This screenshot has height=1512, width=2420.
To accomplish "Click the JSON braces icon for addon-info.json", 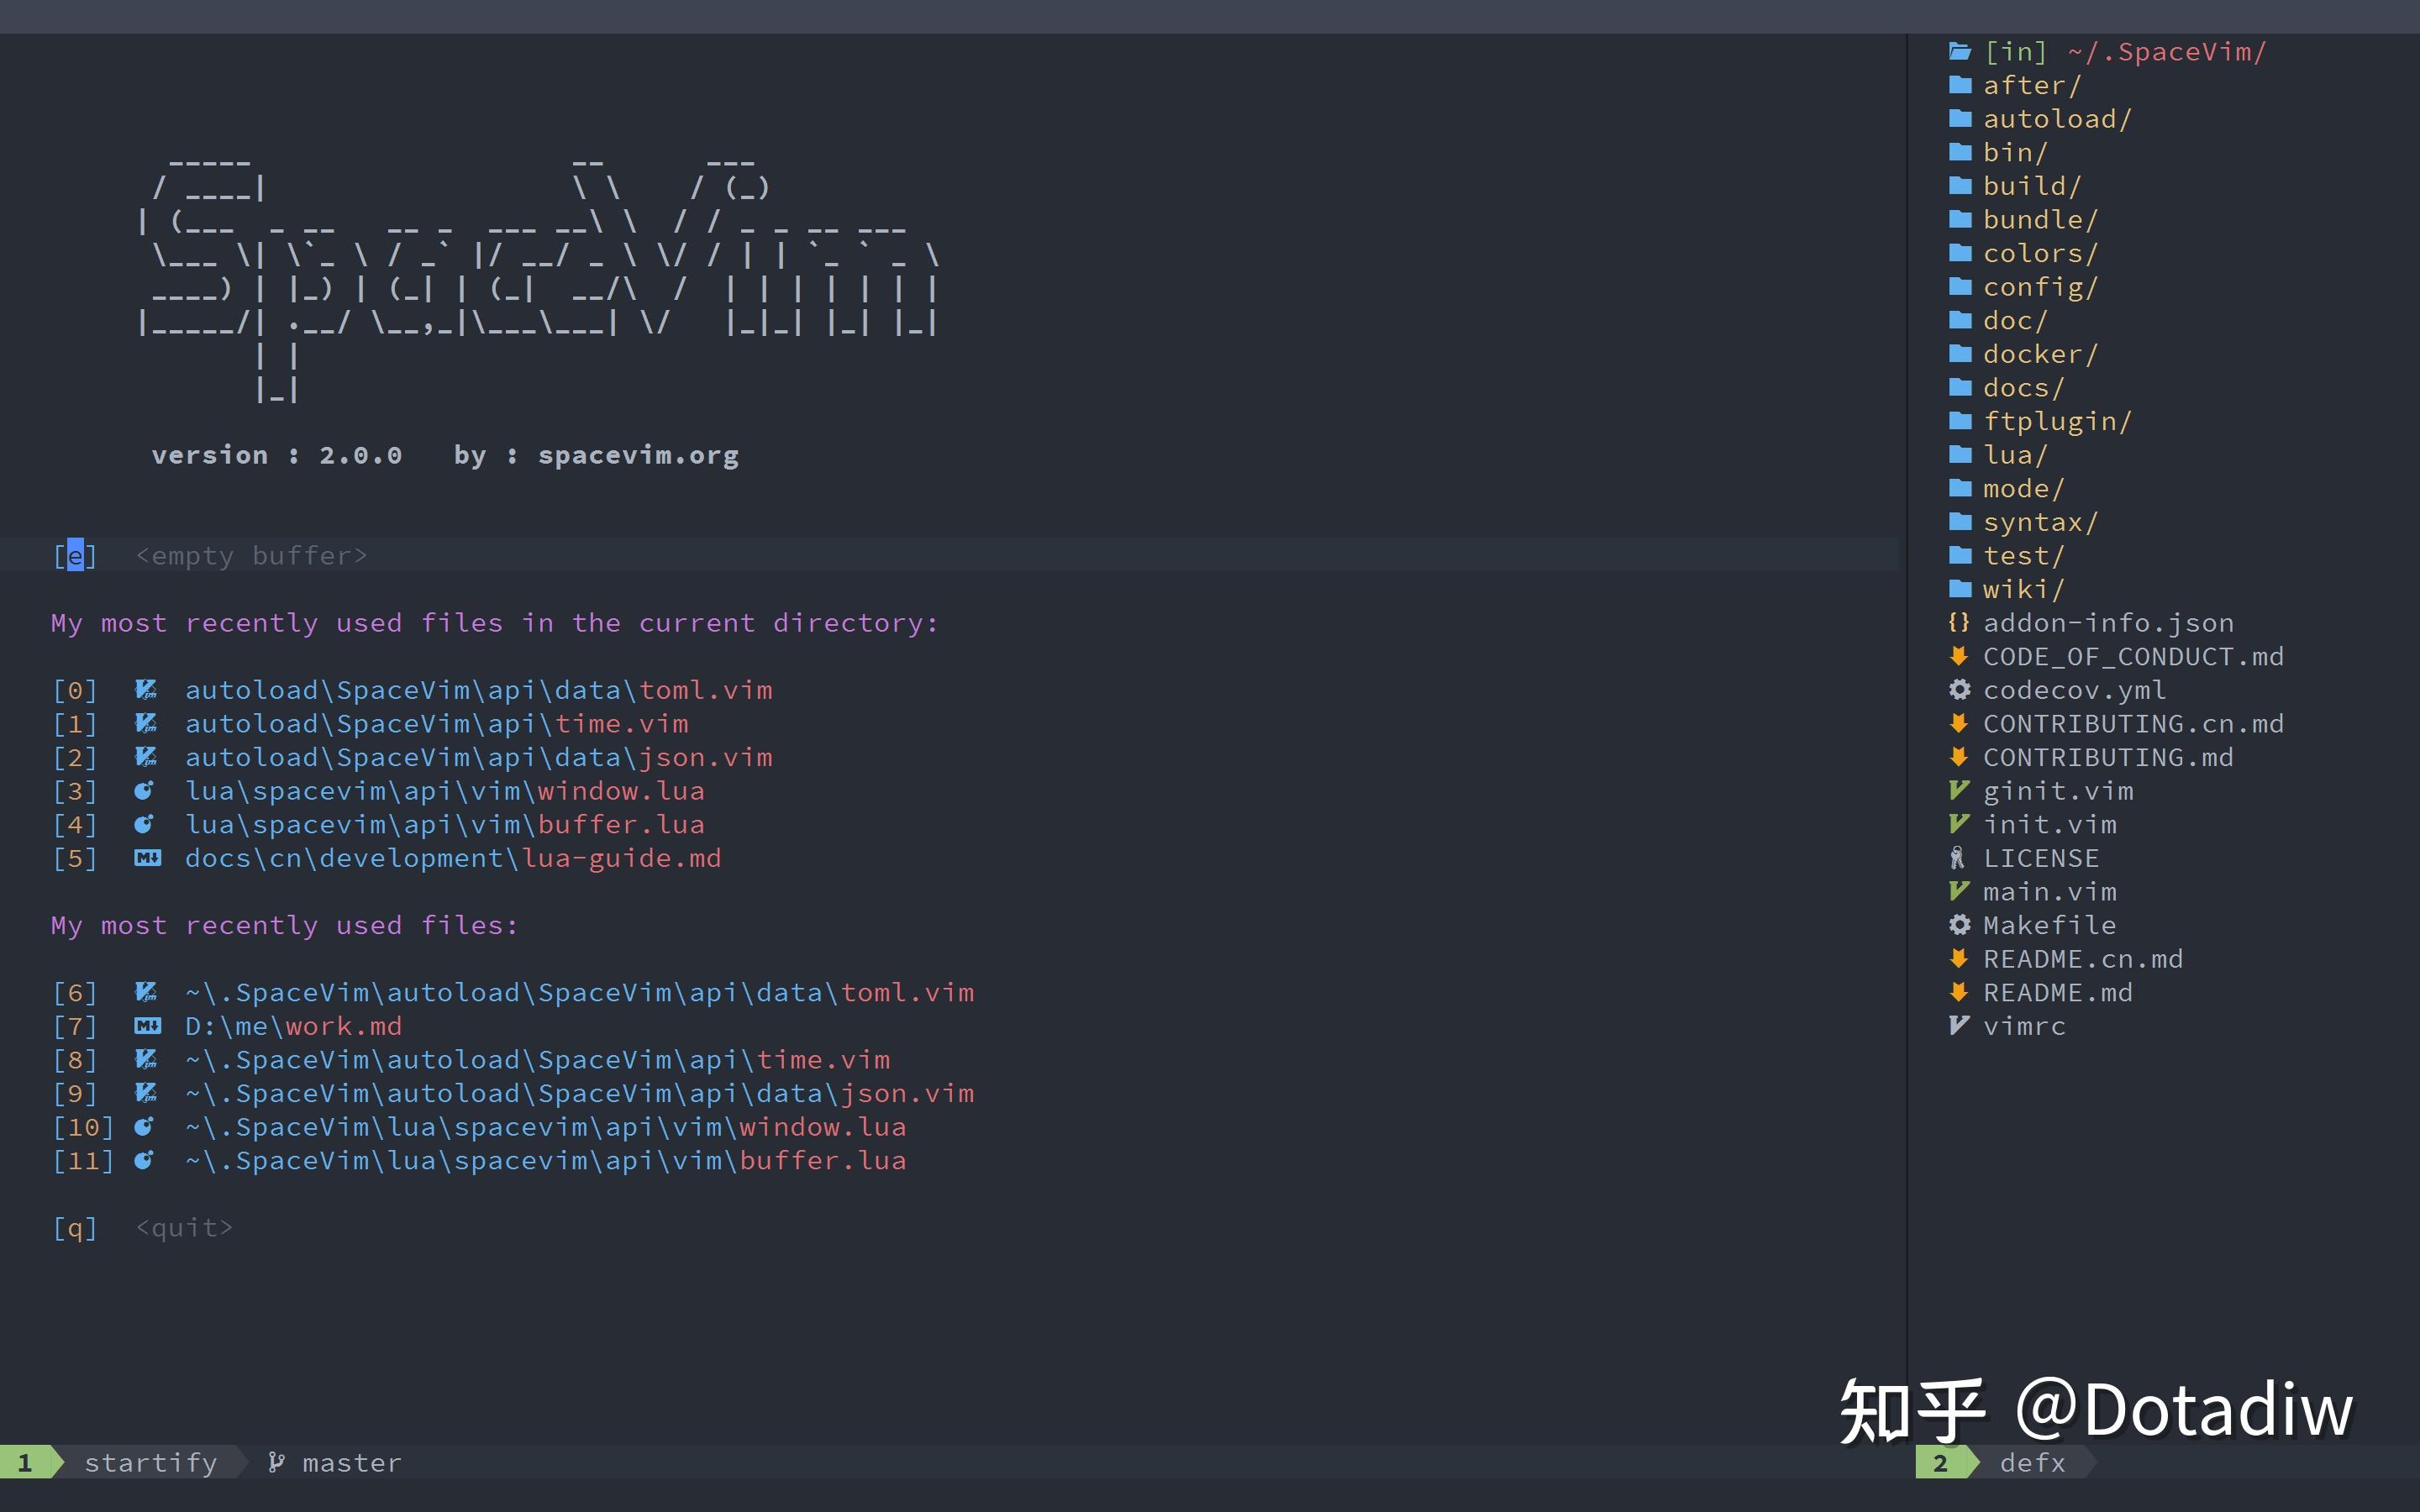I will click(1958, 623).
